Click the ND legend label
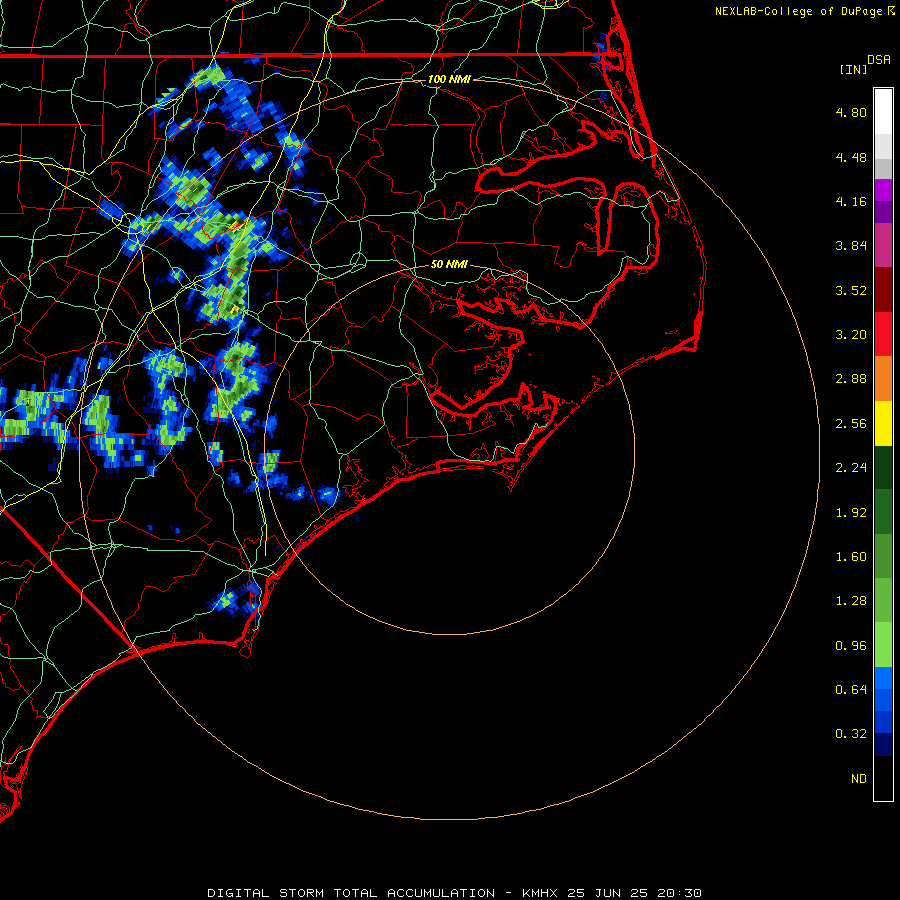 pos(859,779)
